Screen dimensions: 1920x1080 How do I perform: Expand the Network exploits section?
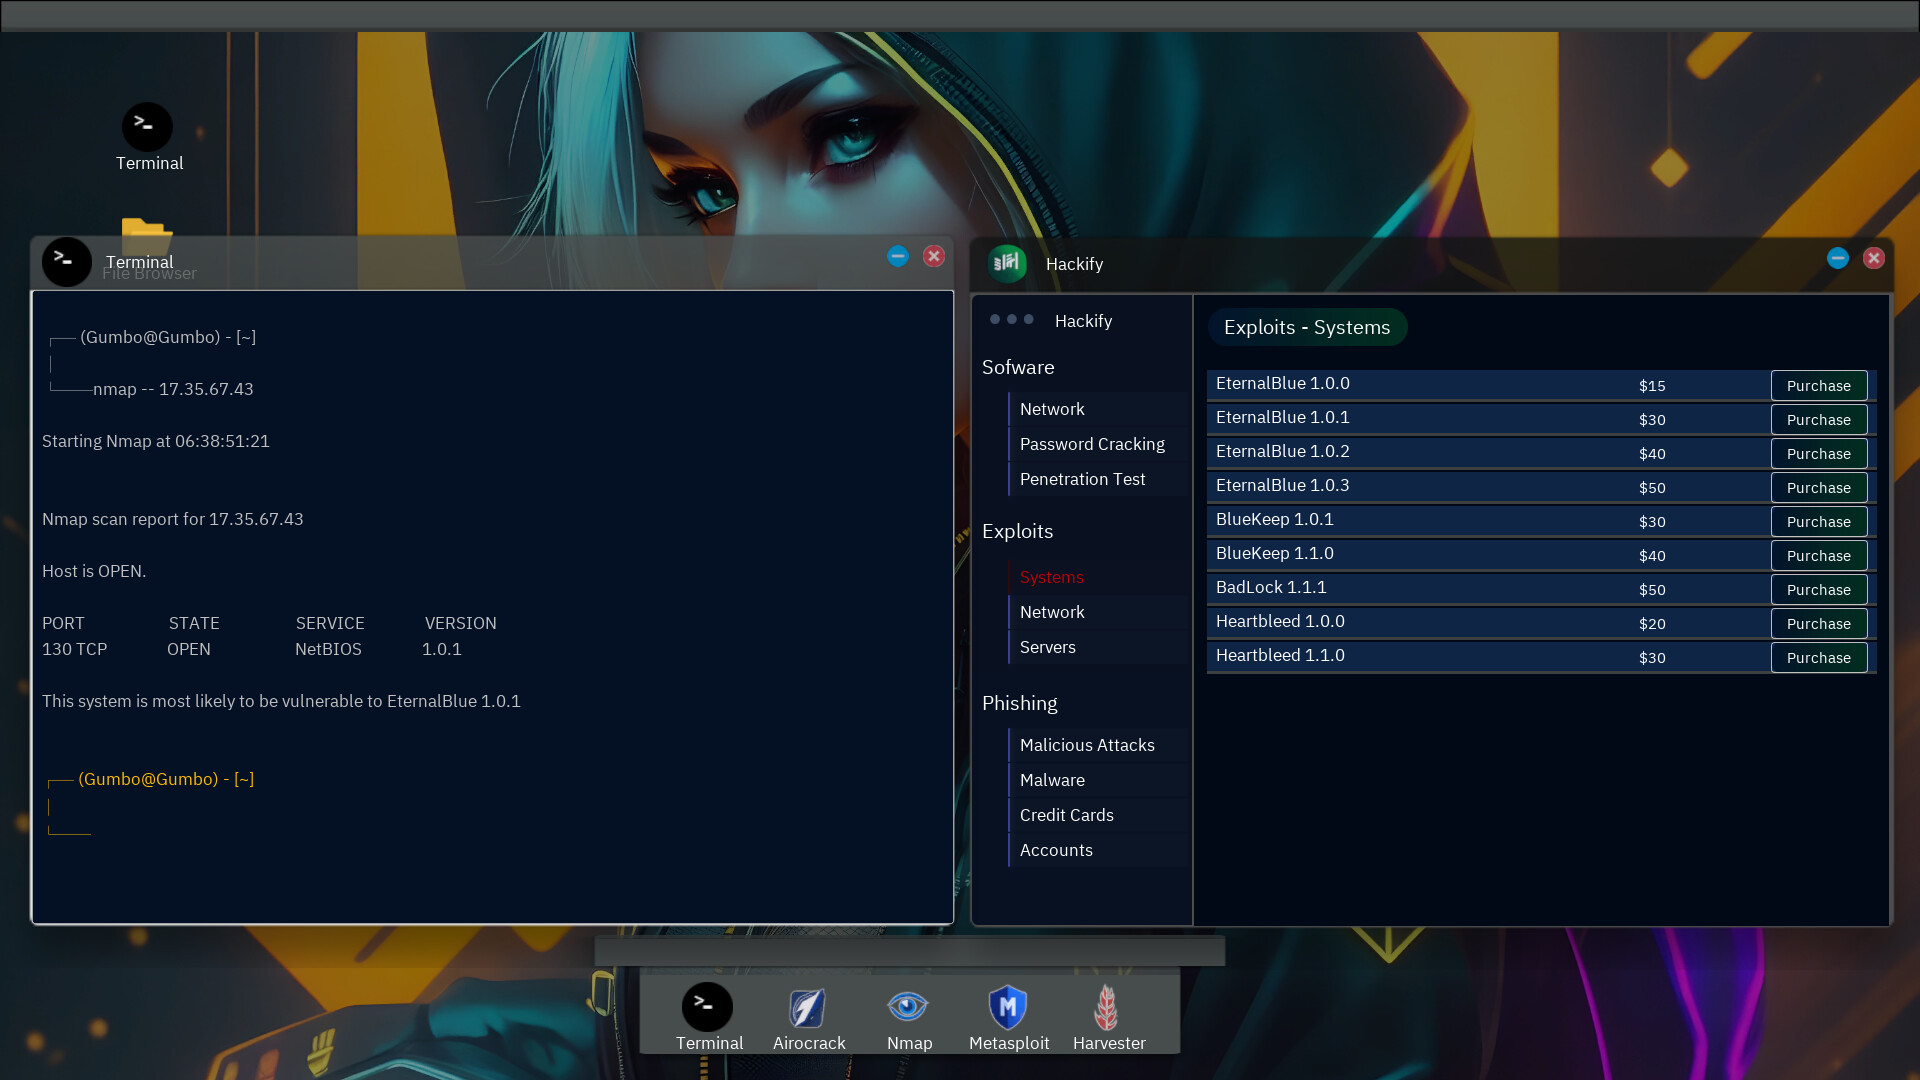click(1052, 612)
